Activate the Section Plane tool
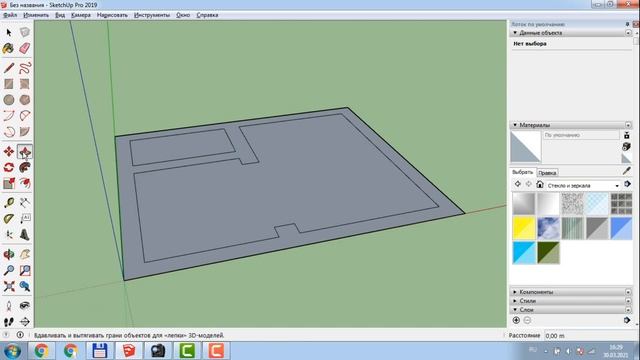This screenshot has height=360, width=640. (24, 322)
